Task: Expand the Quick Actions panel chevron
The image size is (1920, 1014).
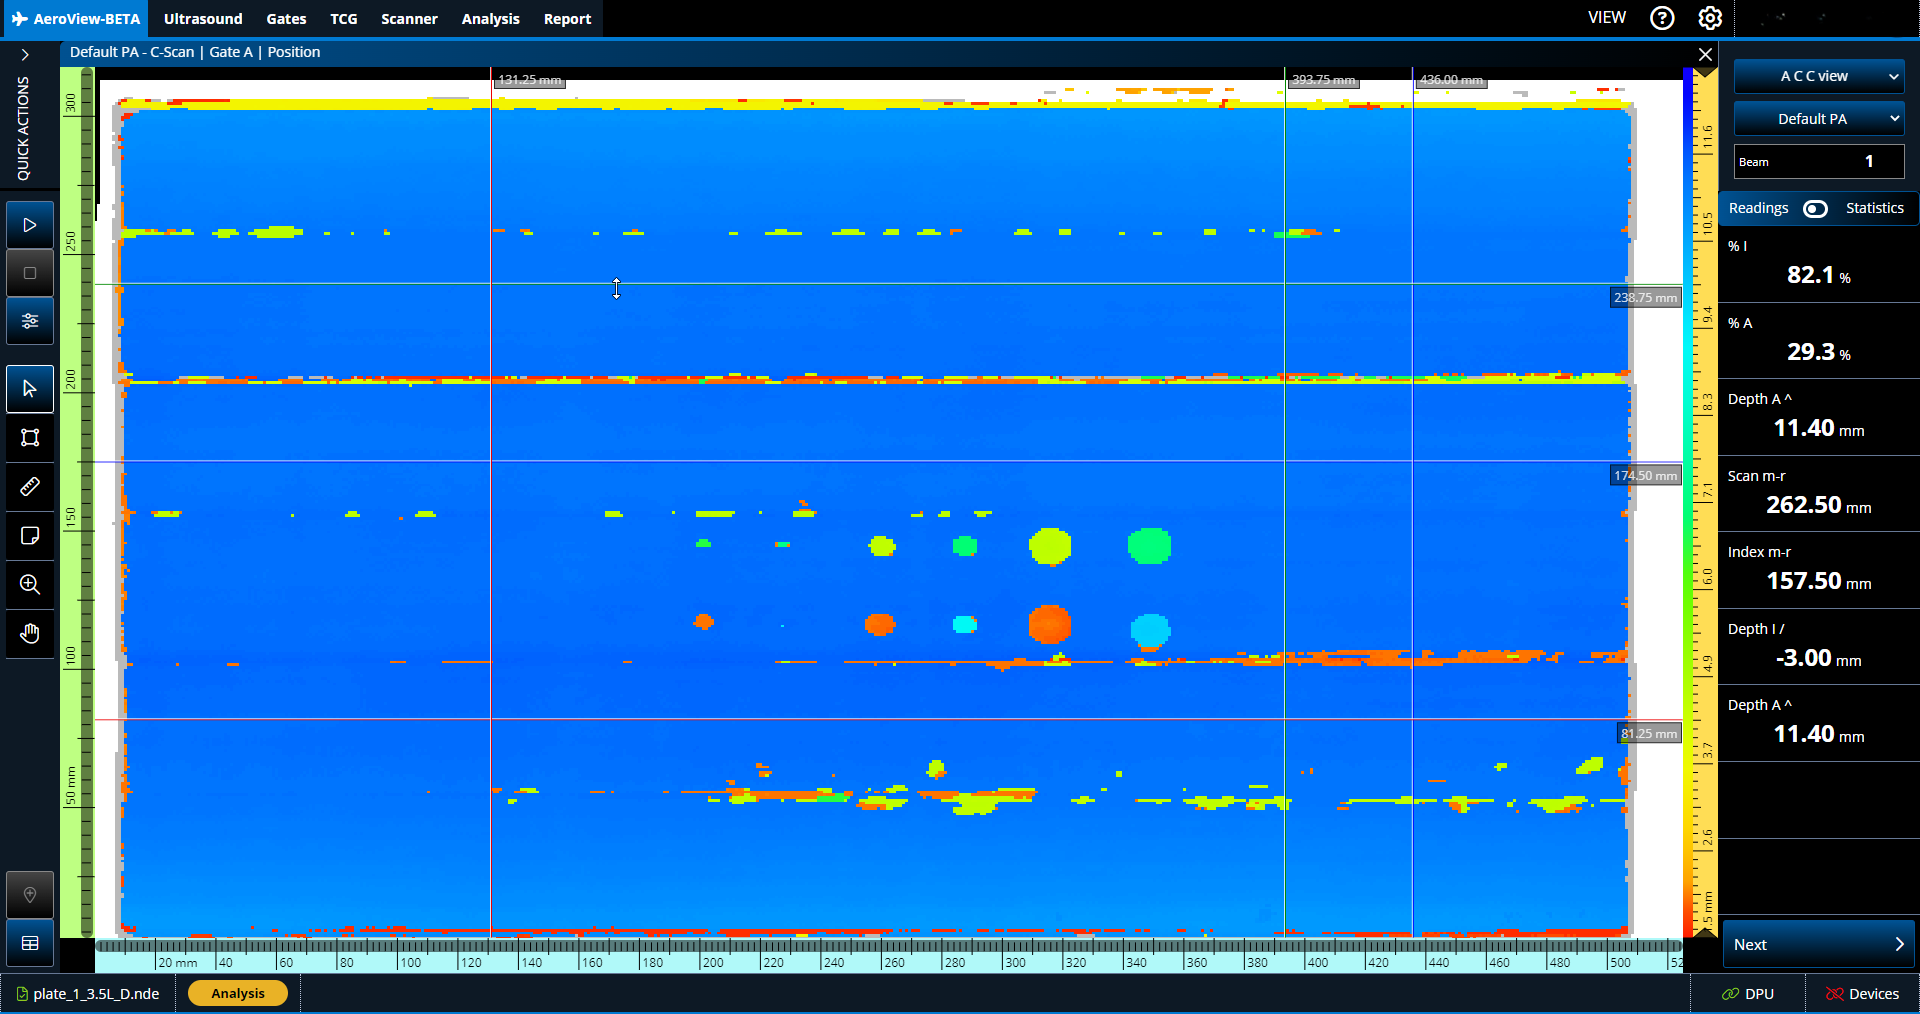Action: 25,55
